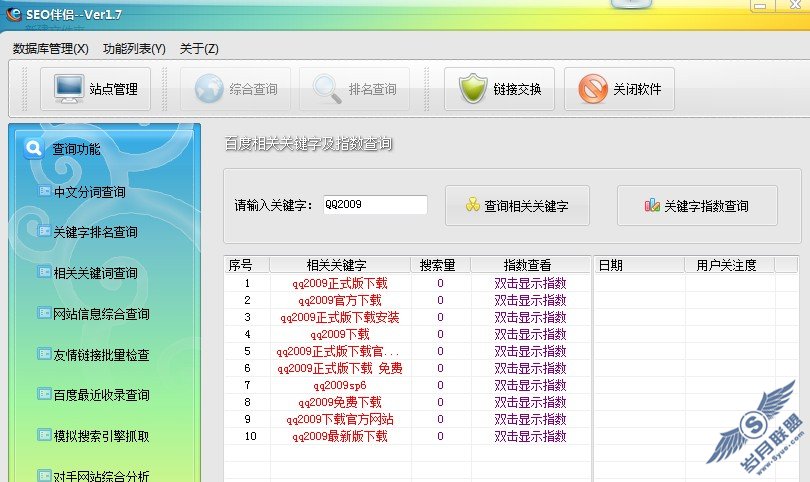This screenshot has height=482, width=810.
Task: Click the 链接交换 shield icon
Action: [x=472, y=89]
